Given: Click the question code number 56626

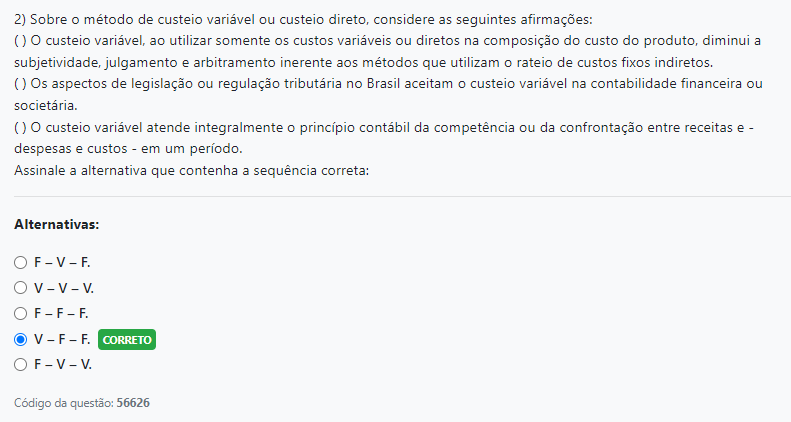Looking at the screenshot, I should point(134,403).
